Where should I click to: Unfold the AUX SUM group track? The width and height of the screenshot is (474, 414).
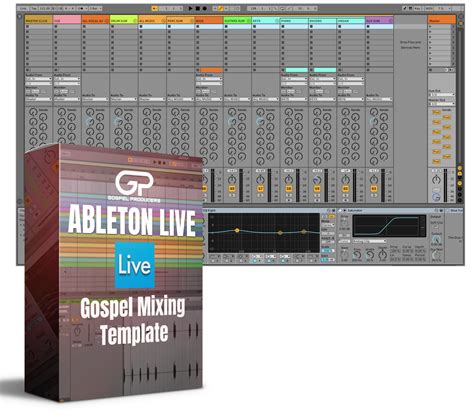click(390, 21)
